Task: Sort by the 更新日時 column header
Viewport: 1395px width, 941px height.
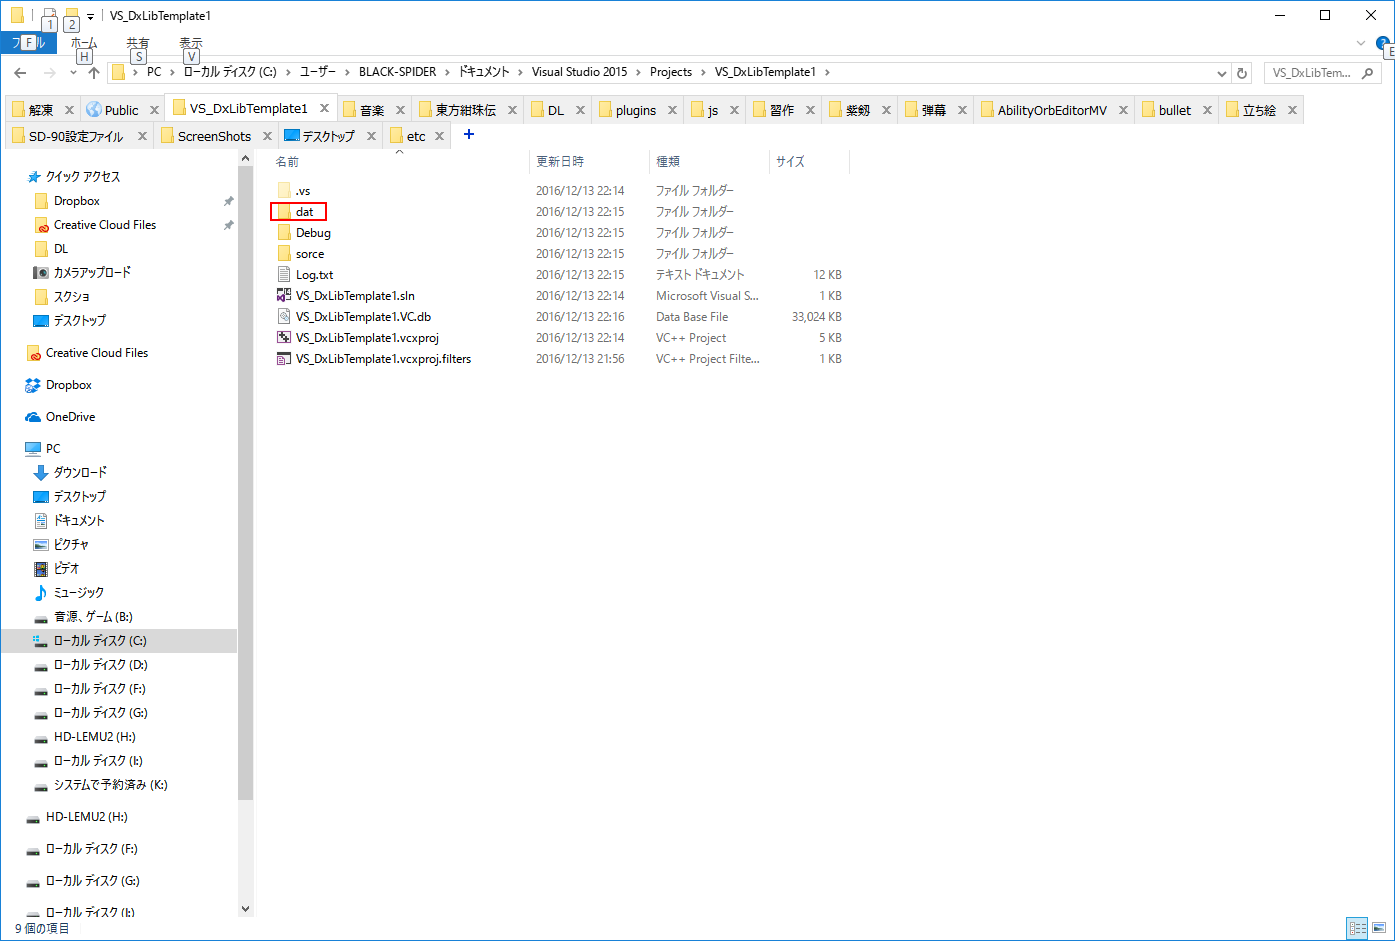Action: pyautogui.click(x=560, y=161)
